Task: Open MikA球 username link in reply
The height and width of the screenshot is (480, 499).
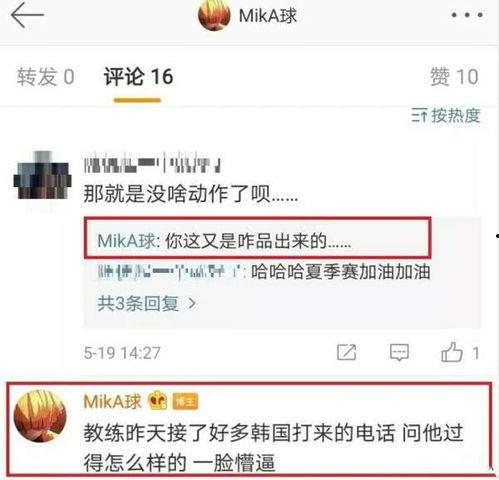Action: click(x=126, y=241)
